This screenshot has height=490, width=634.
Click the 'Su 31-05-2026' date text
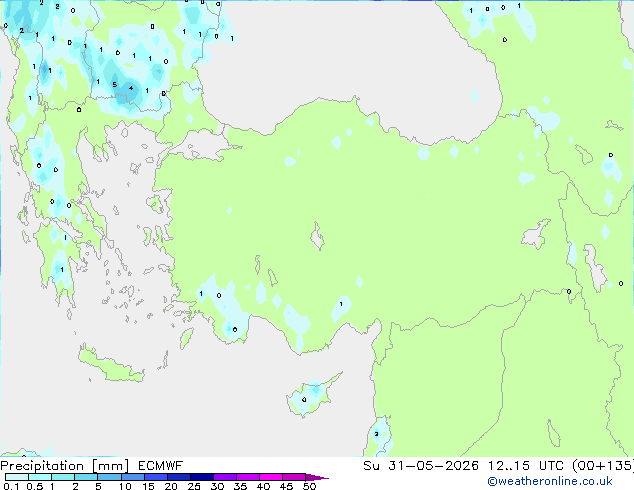pyautogui.click(x=421, y=466)
